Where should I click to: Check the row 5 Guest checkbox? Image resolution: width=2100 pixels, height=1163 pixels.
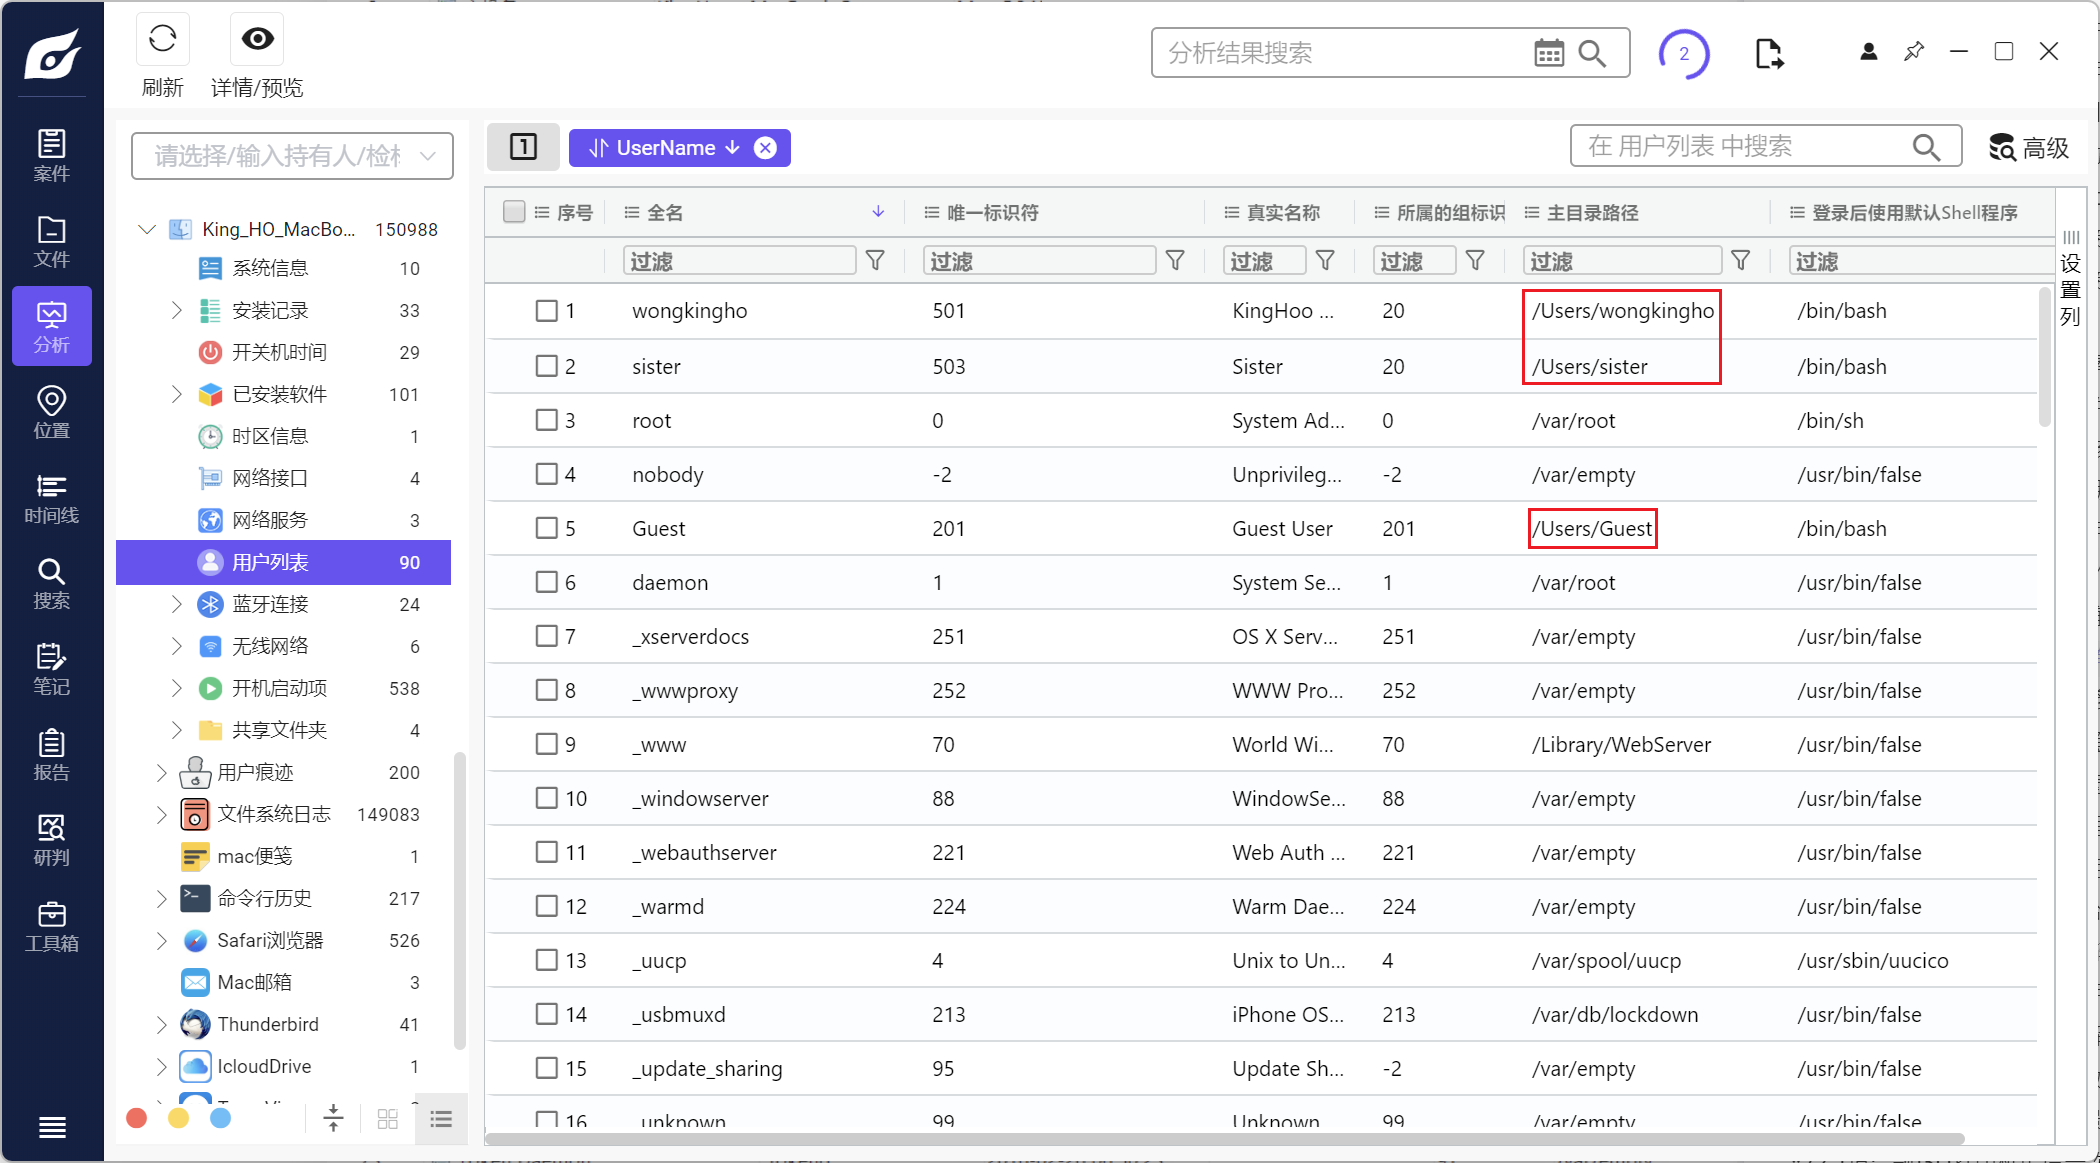546,528
